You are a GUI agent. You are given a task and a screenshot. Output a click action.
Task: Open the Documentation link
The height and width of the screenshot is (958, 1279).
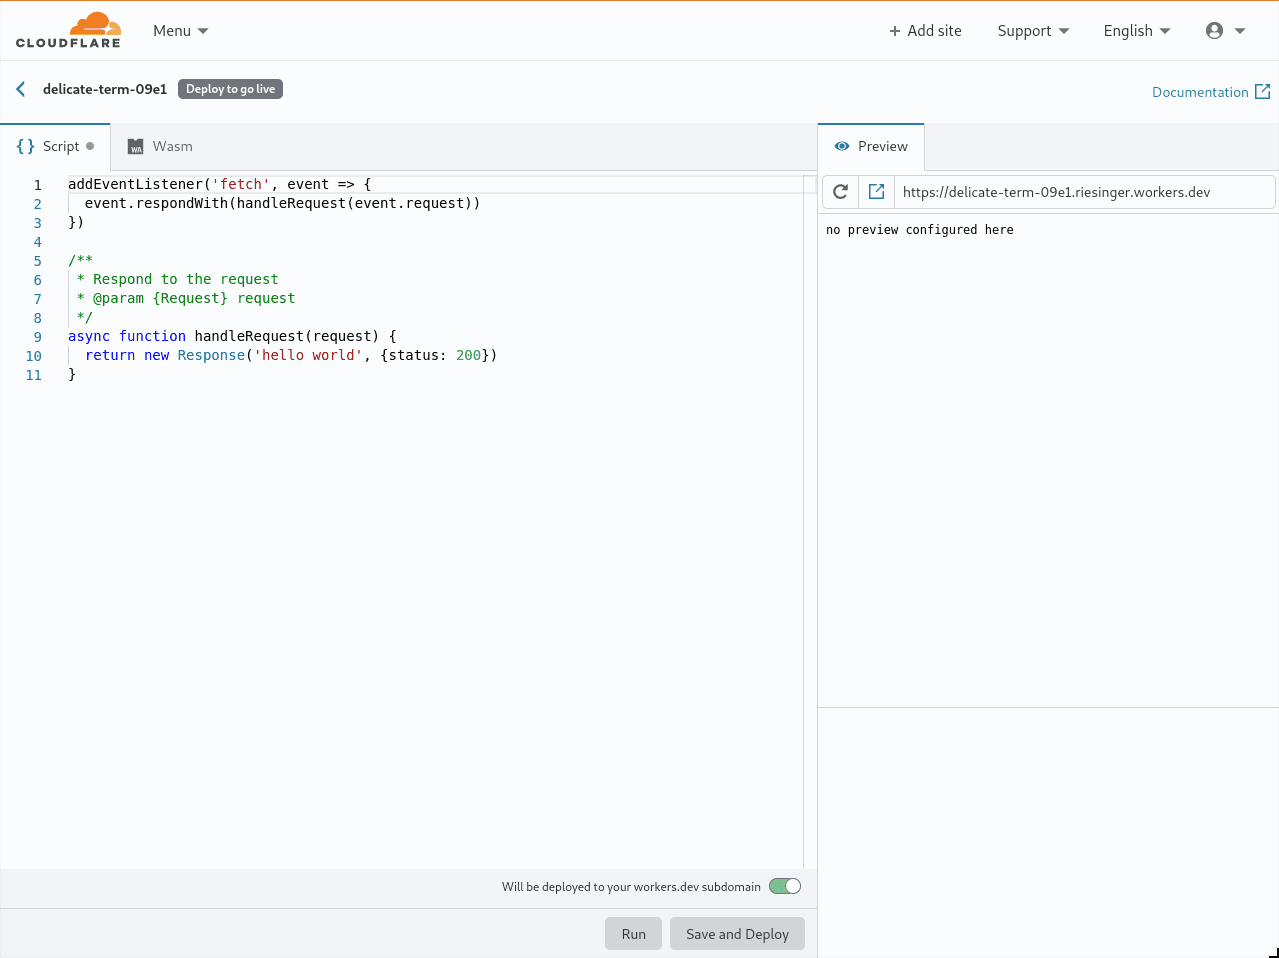pos(1199,92)
